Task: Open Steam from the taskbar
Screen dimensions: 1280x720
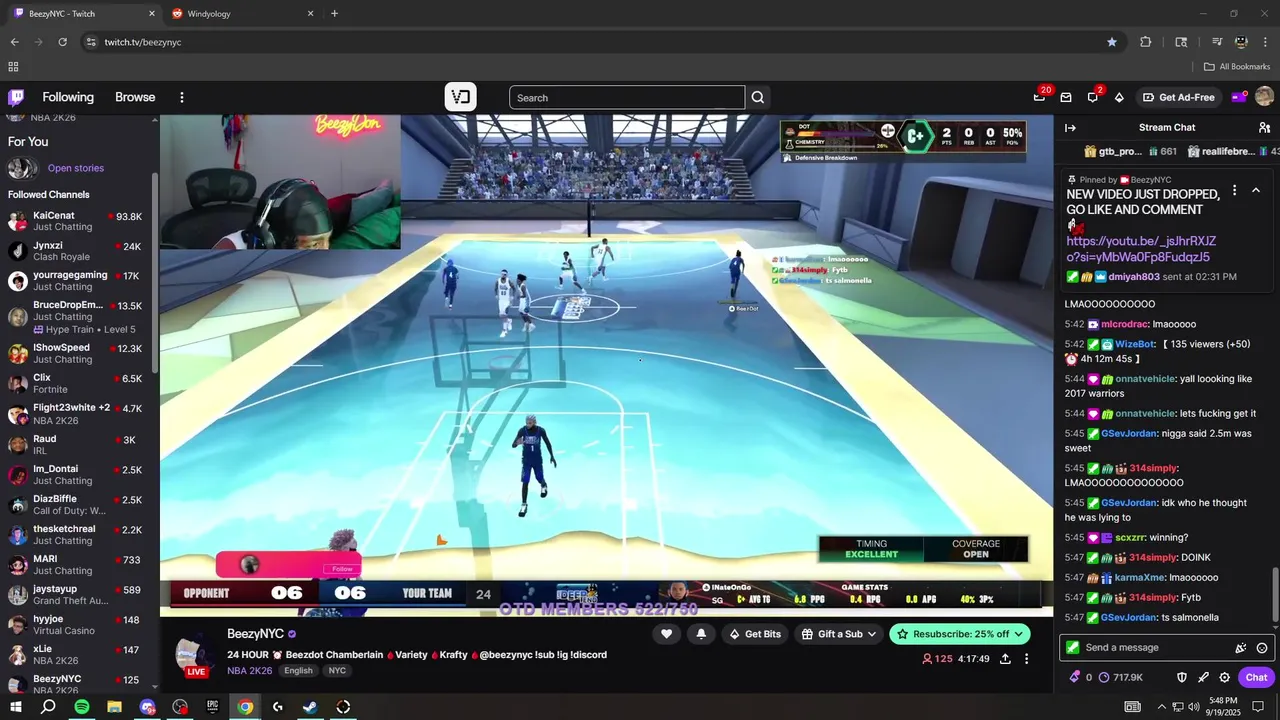Action: pos(310,707)
